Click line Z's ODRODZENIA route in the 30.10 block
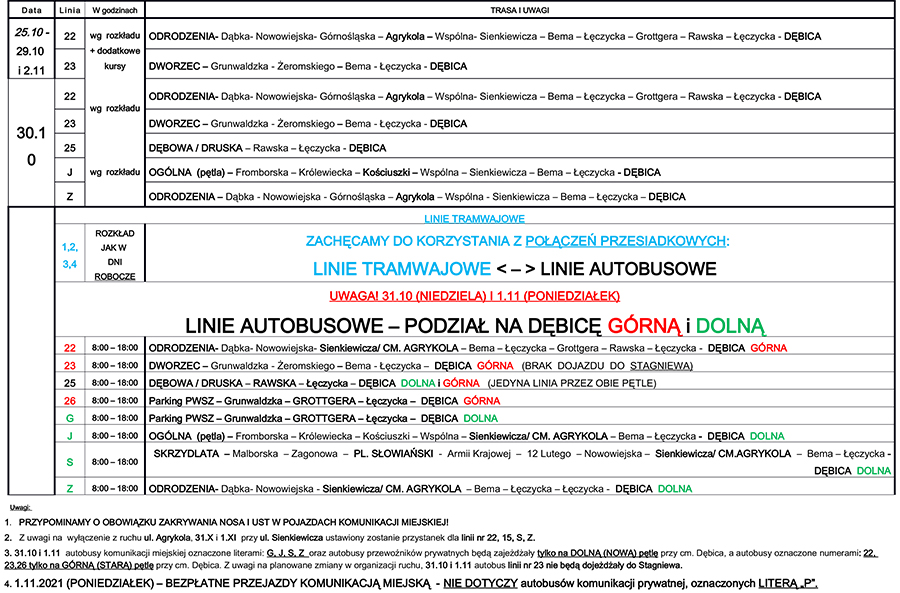The width and height of the screenshot is (900, 593). tap(417, 196)
